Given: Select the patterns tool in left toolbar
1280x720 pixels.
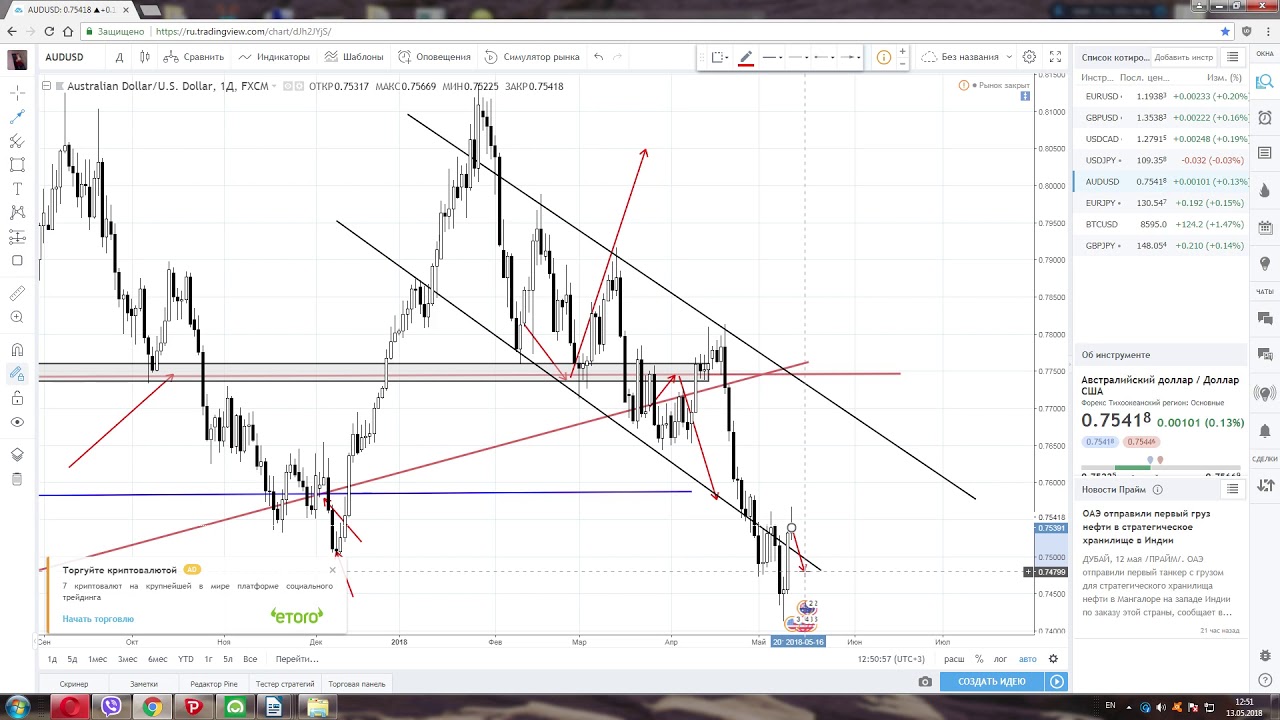Looking at the screenshot, I should pyautogui.click(x=17, y=213).
